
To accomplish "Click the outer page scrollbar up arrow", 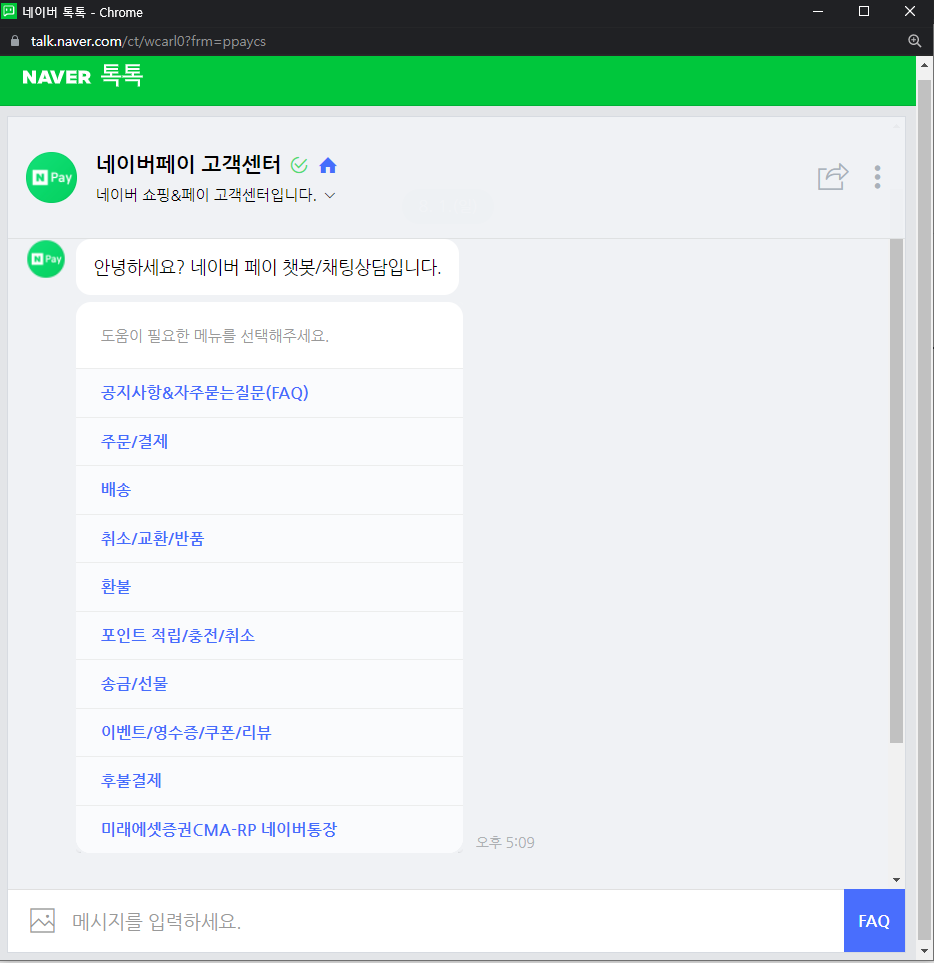I will click(924, 65).
